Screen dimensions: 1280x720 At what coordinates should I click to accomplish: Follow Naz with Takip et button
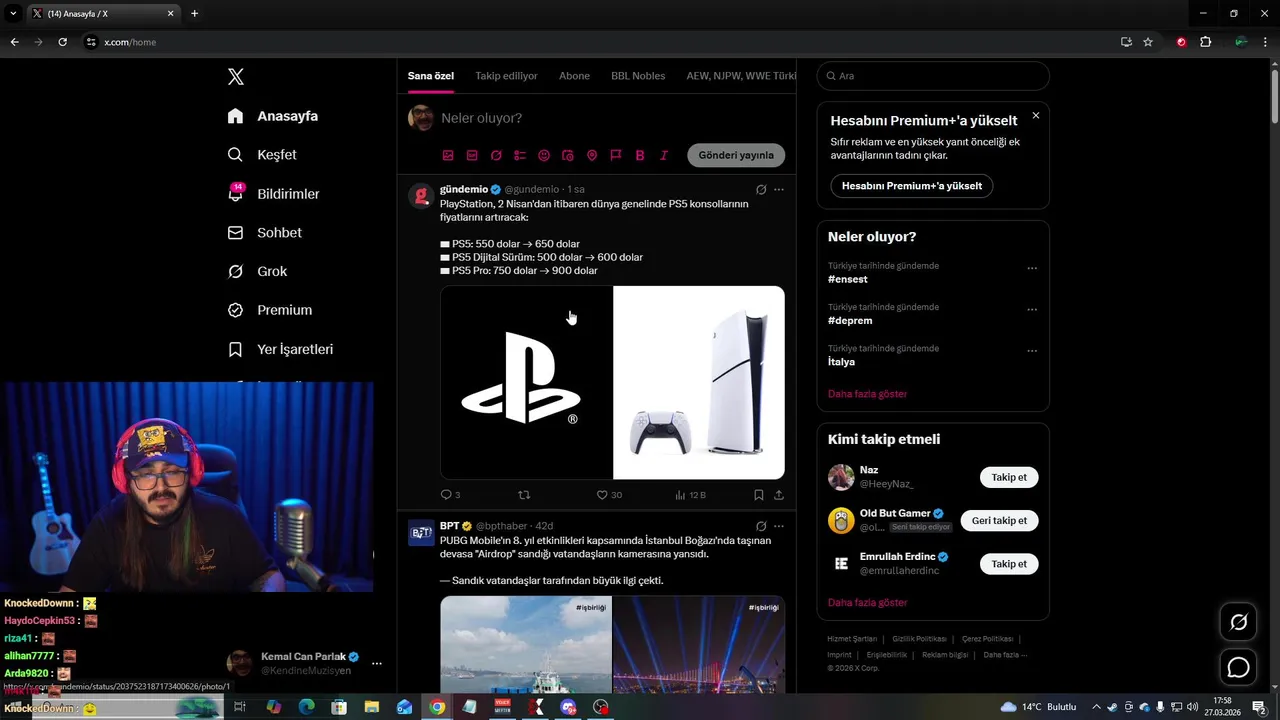coord(1009,477)
